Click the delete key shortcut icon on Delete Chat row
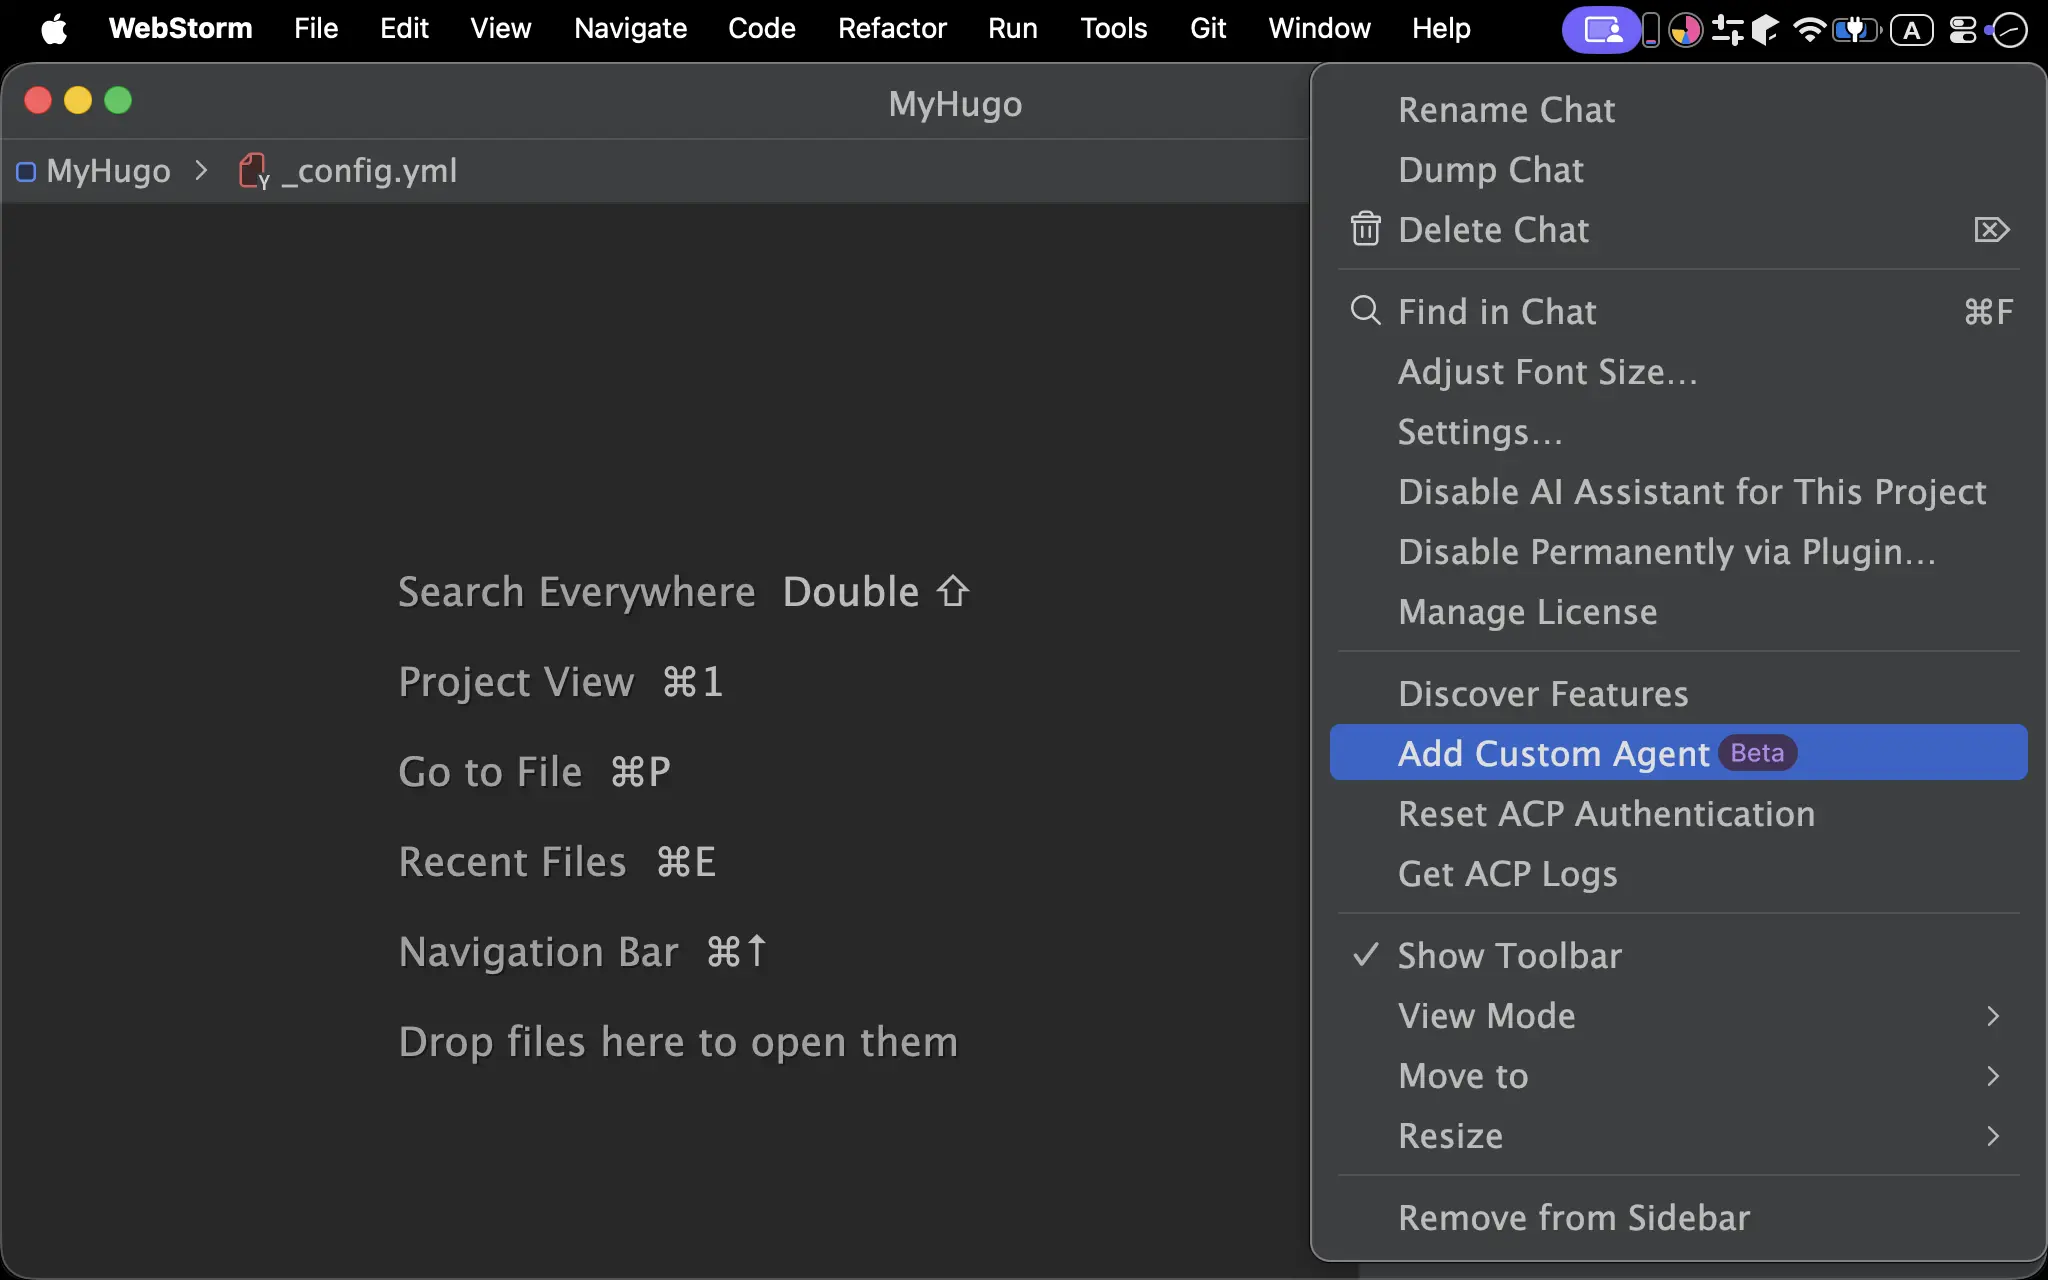The width and height of the screenshot is (2048, 1280). [x=1991, y=230]
